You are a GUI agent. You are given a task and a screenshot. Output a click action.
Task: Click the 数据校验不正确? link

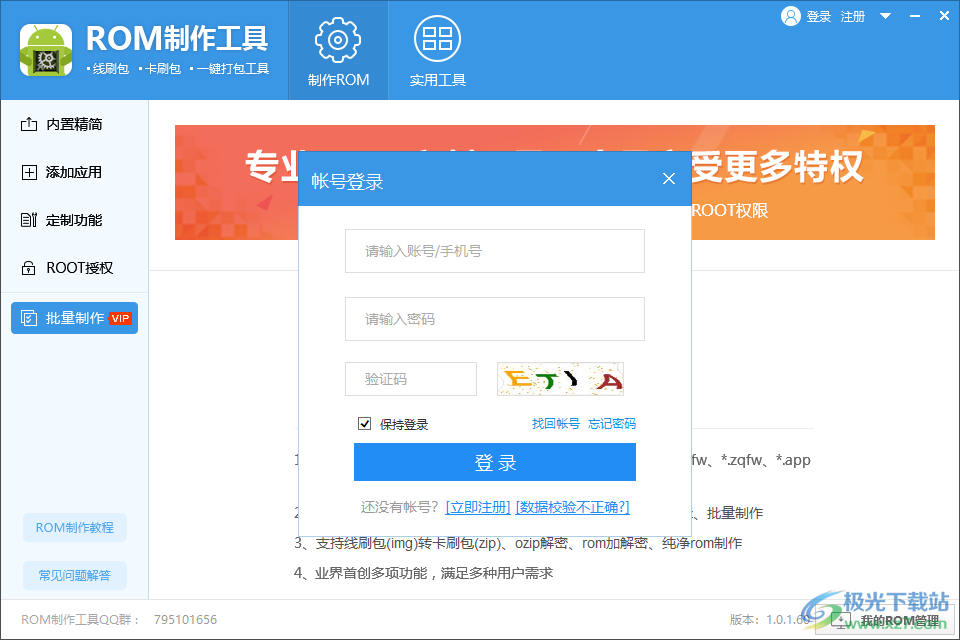point(572,507)
